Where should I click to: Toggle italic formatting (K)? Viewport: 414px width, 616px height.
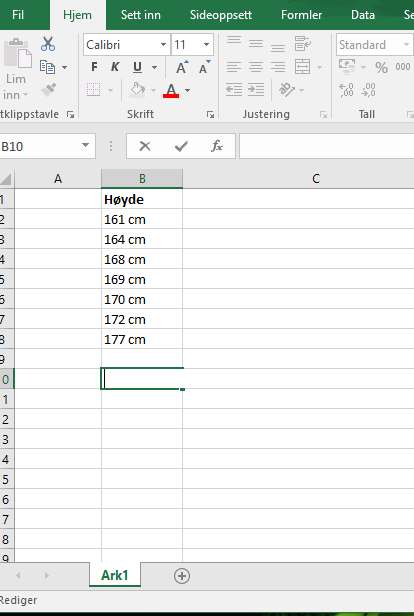115,67
